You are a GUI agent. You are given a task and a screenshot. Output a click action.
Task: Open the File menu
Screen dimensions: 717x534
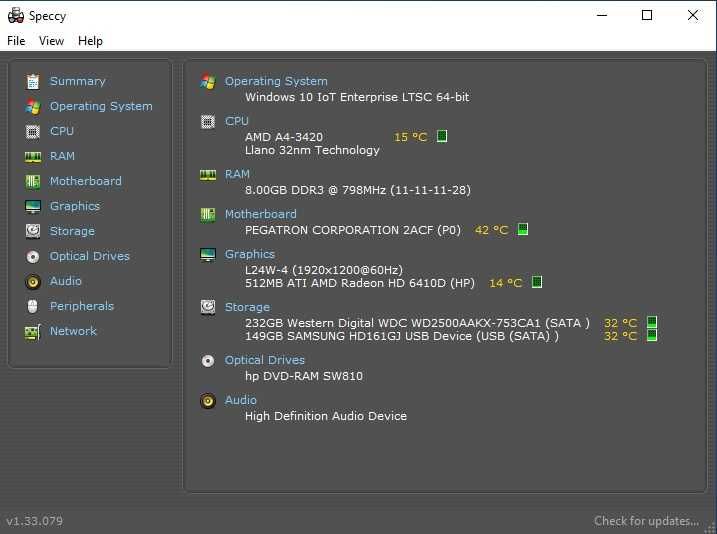pyautogui.click(x=16, y=41)
